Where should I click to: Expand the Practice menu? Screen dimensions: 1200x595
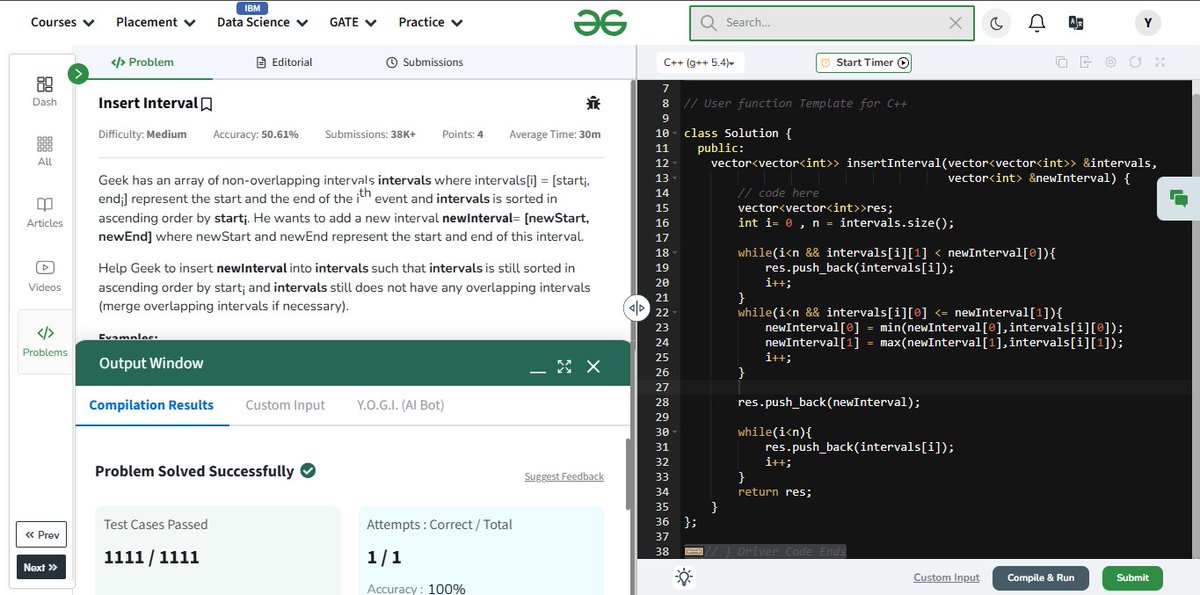(x=431, y=22)
